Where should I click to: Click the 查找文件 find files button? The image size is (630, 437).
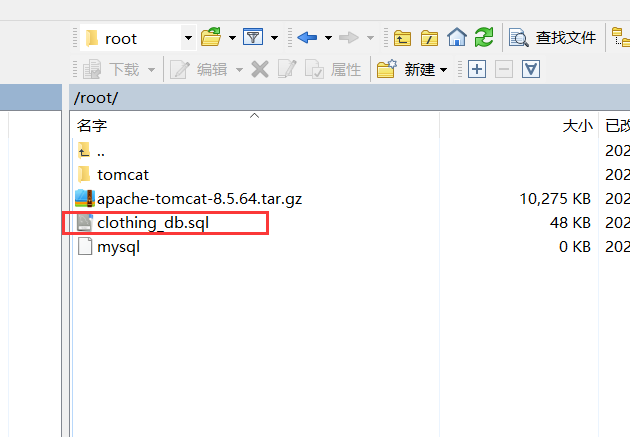click(552, 37)
